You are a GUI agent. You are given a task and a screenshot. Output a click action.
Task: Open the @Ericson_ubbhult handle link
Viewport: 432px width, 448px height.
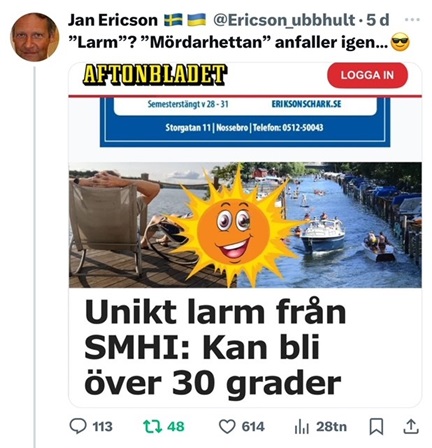(284, 20)
